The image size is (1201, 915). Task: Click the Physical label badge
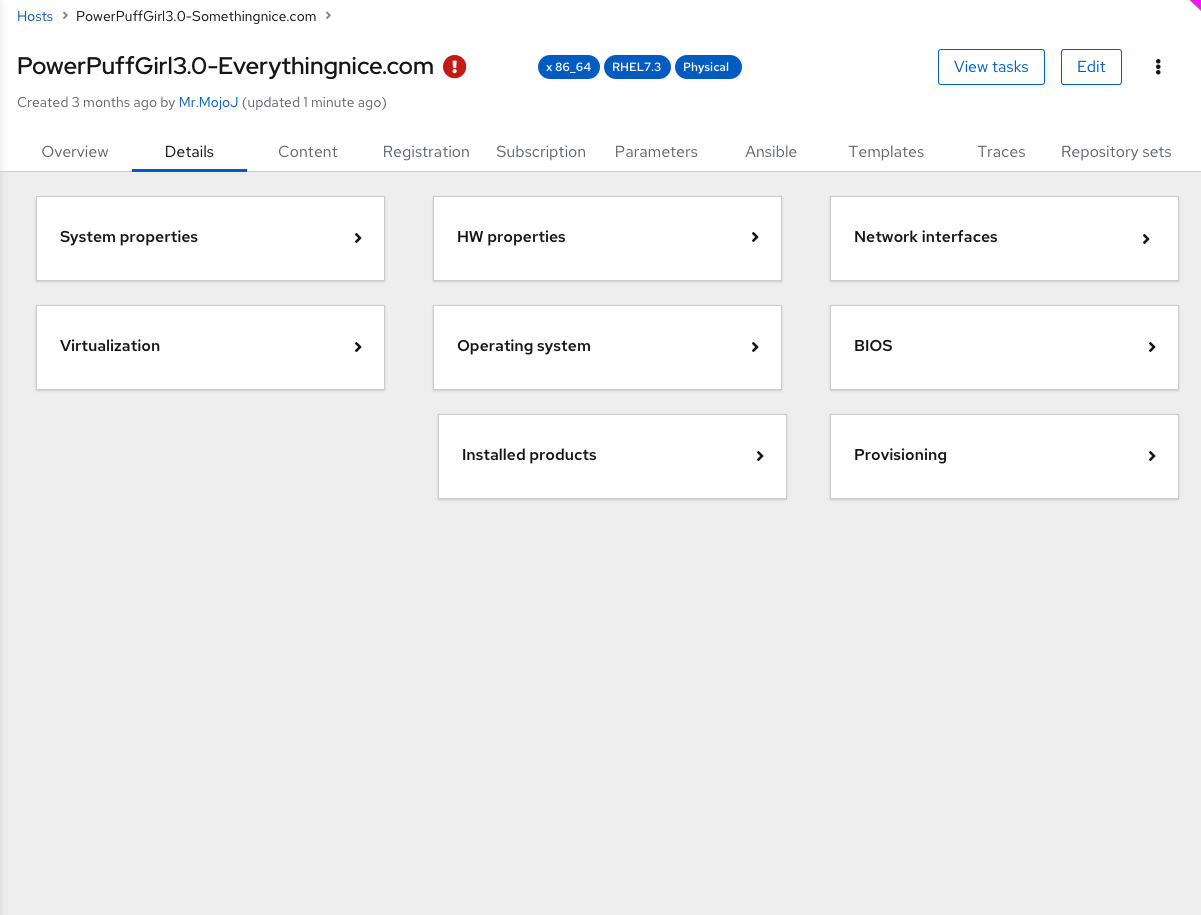708,67
